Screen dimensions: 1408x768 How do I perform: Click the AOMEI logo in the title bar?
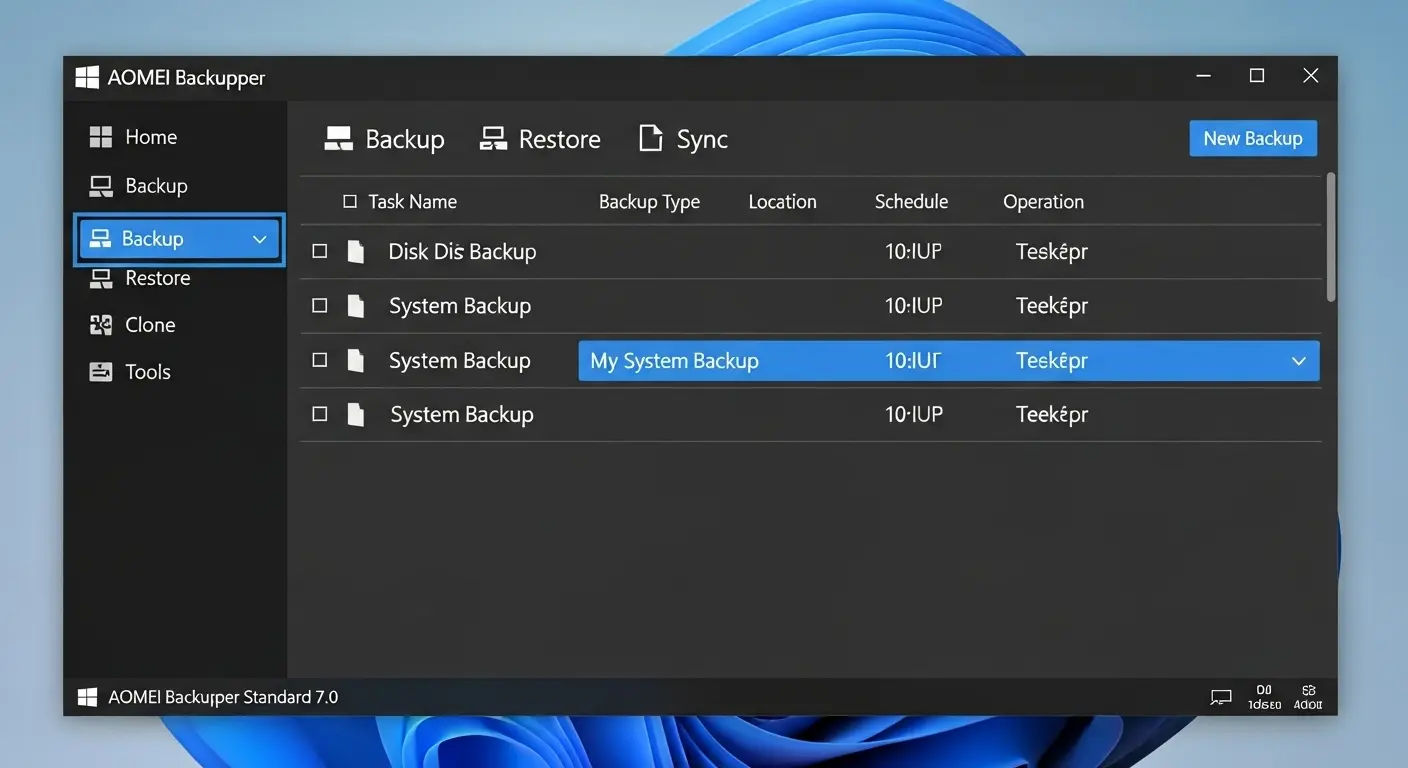coord(88,77)
